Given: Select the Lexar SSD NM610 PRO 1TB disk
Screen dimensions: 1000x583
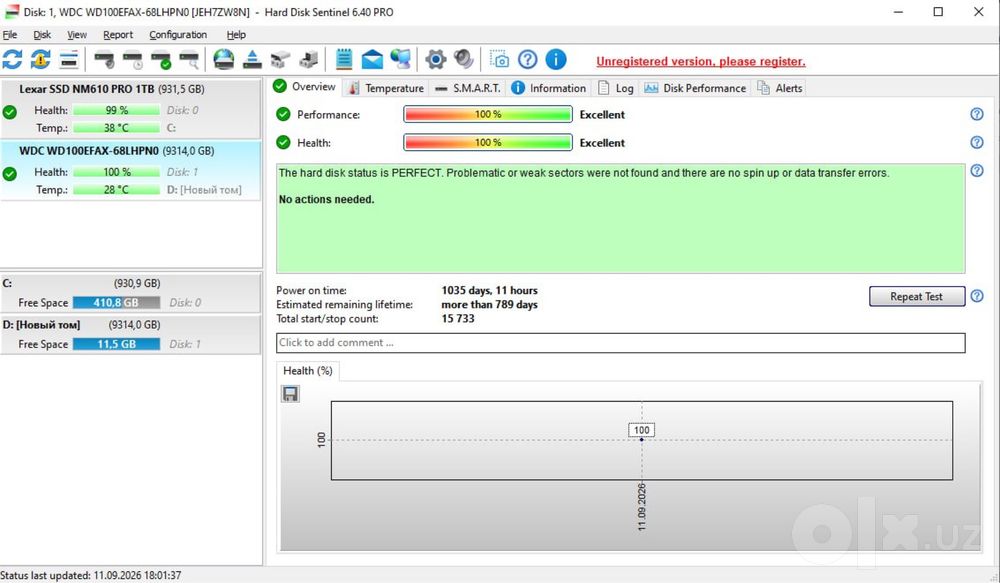Looking at the screenshot, I should (131, 108).
